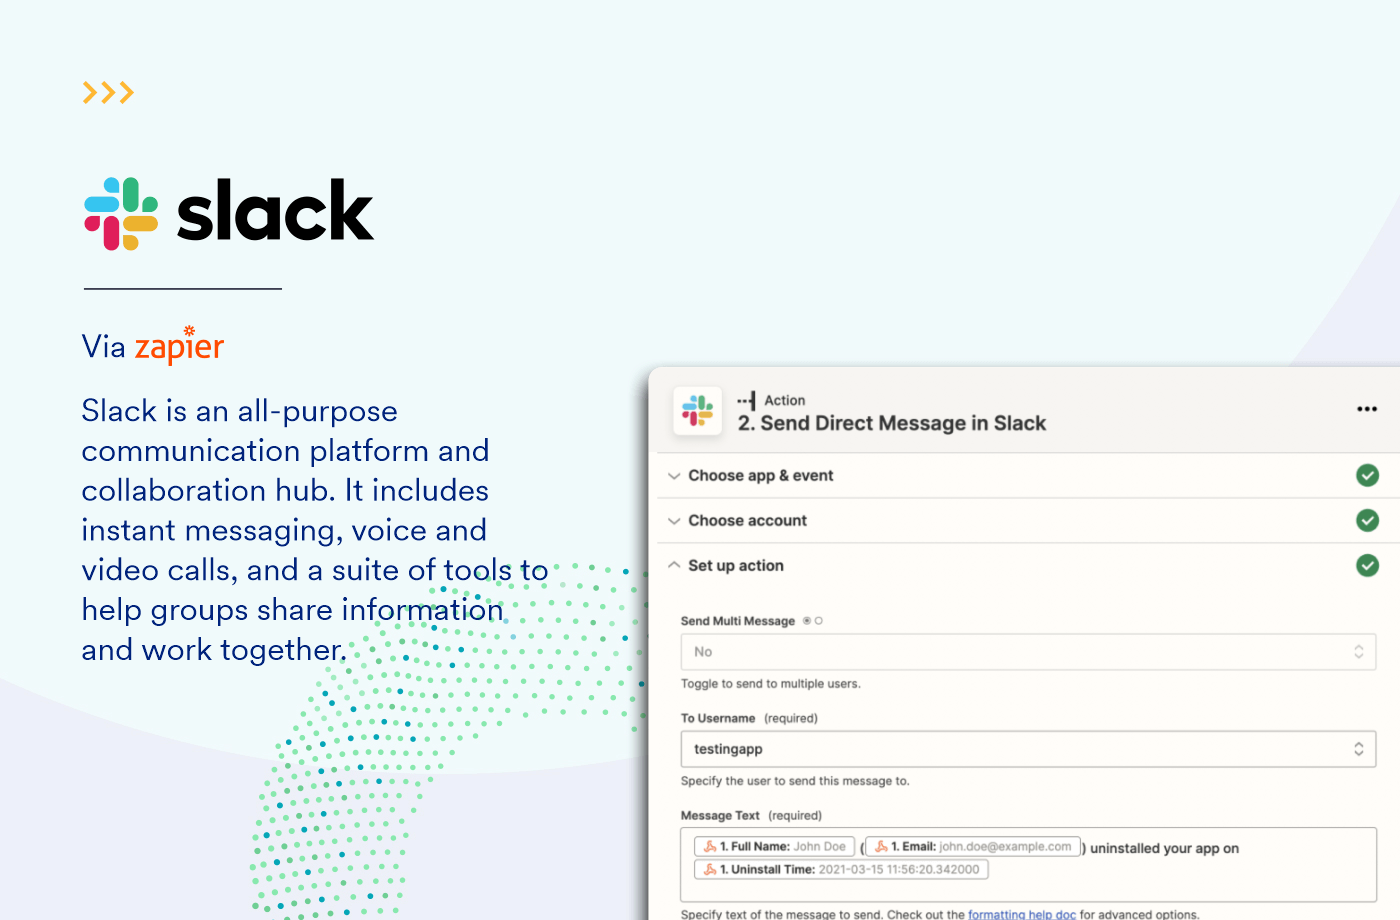Open the formatting help doc link
This screenshot has height=920, width=1400.
point(1021,914)
